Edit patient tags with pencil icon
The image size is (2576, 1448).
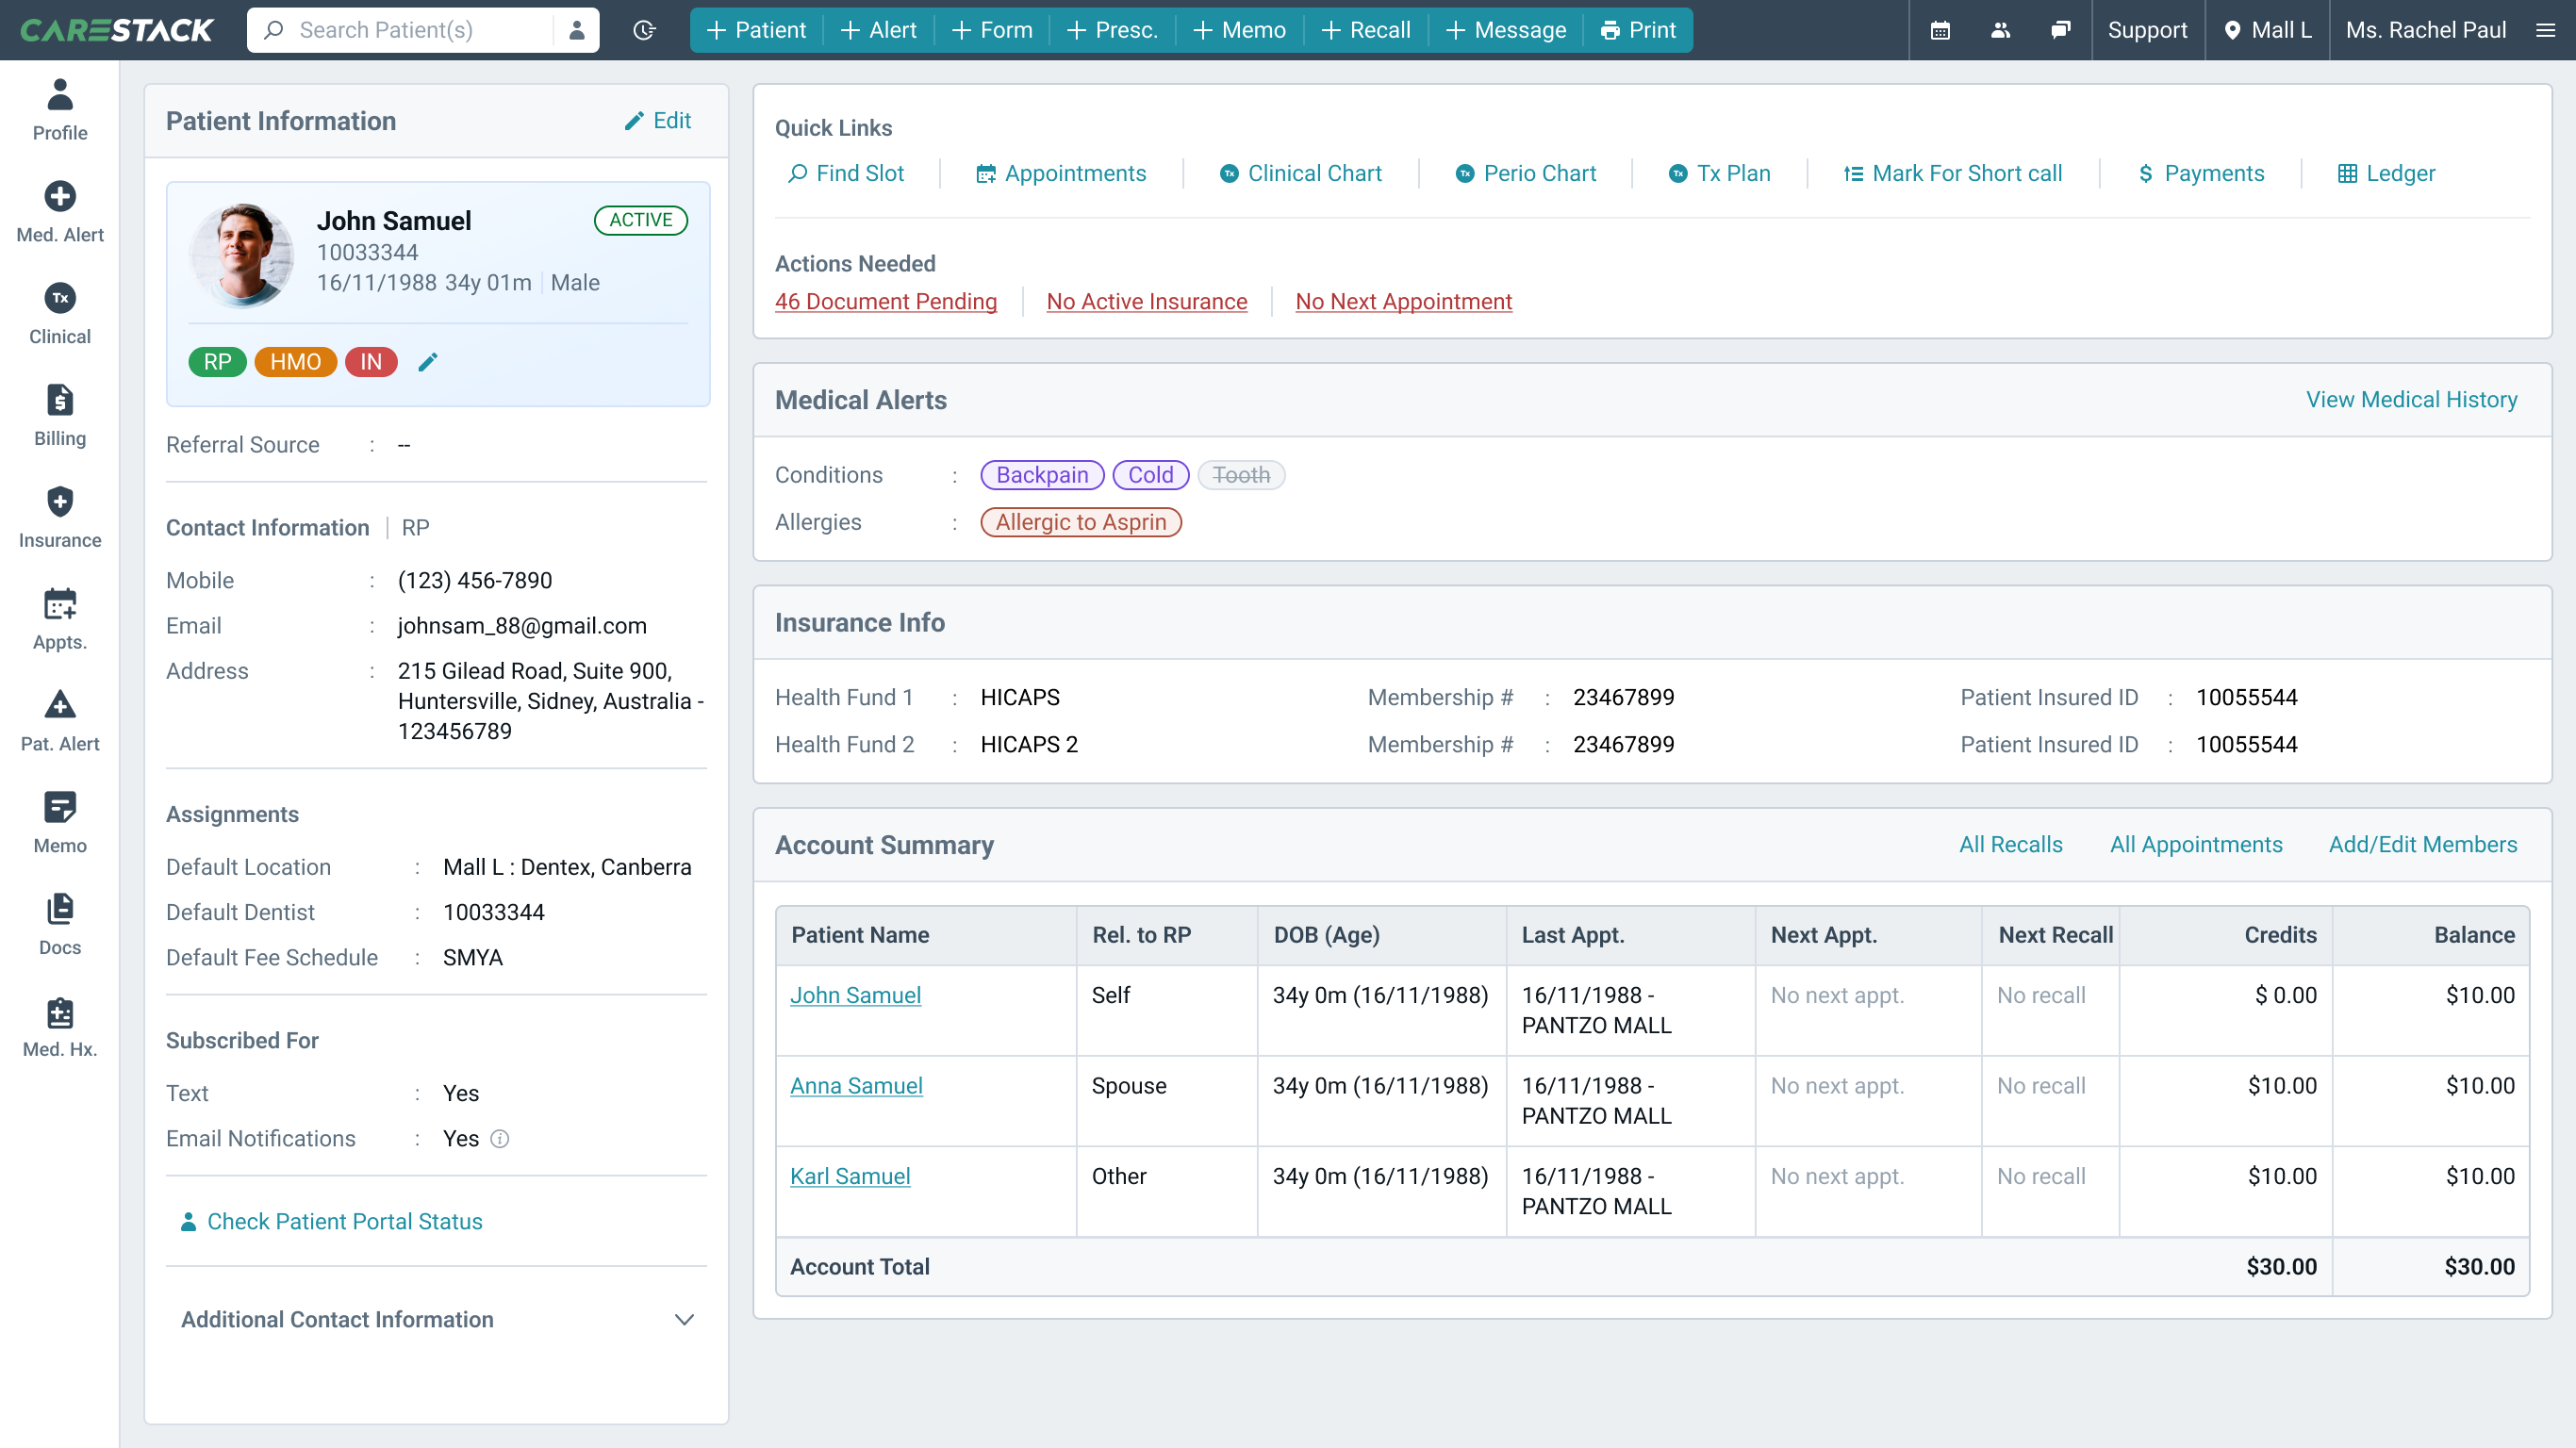click(428, 362)
